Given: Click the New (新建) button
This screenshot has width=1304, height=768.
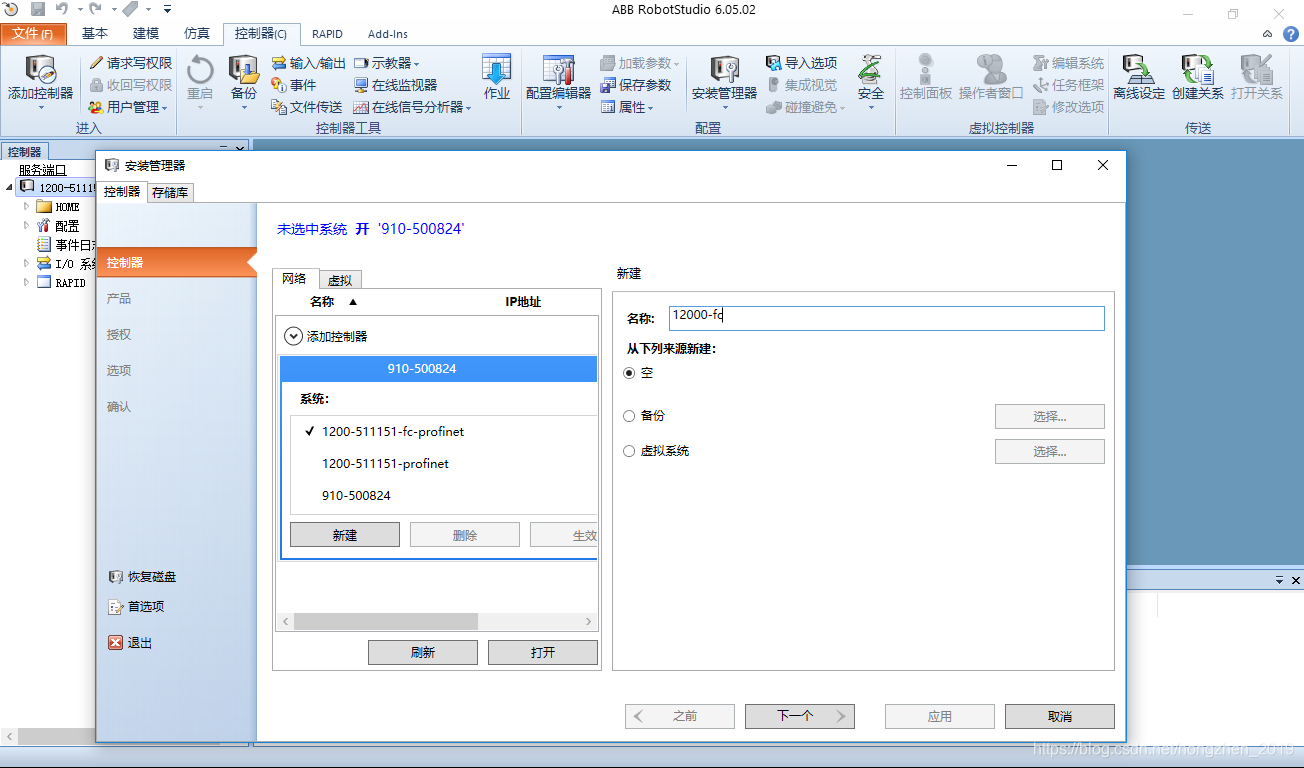Looking at the screenshot, I should 345,535.
